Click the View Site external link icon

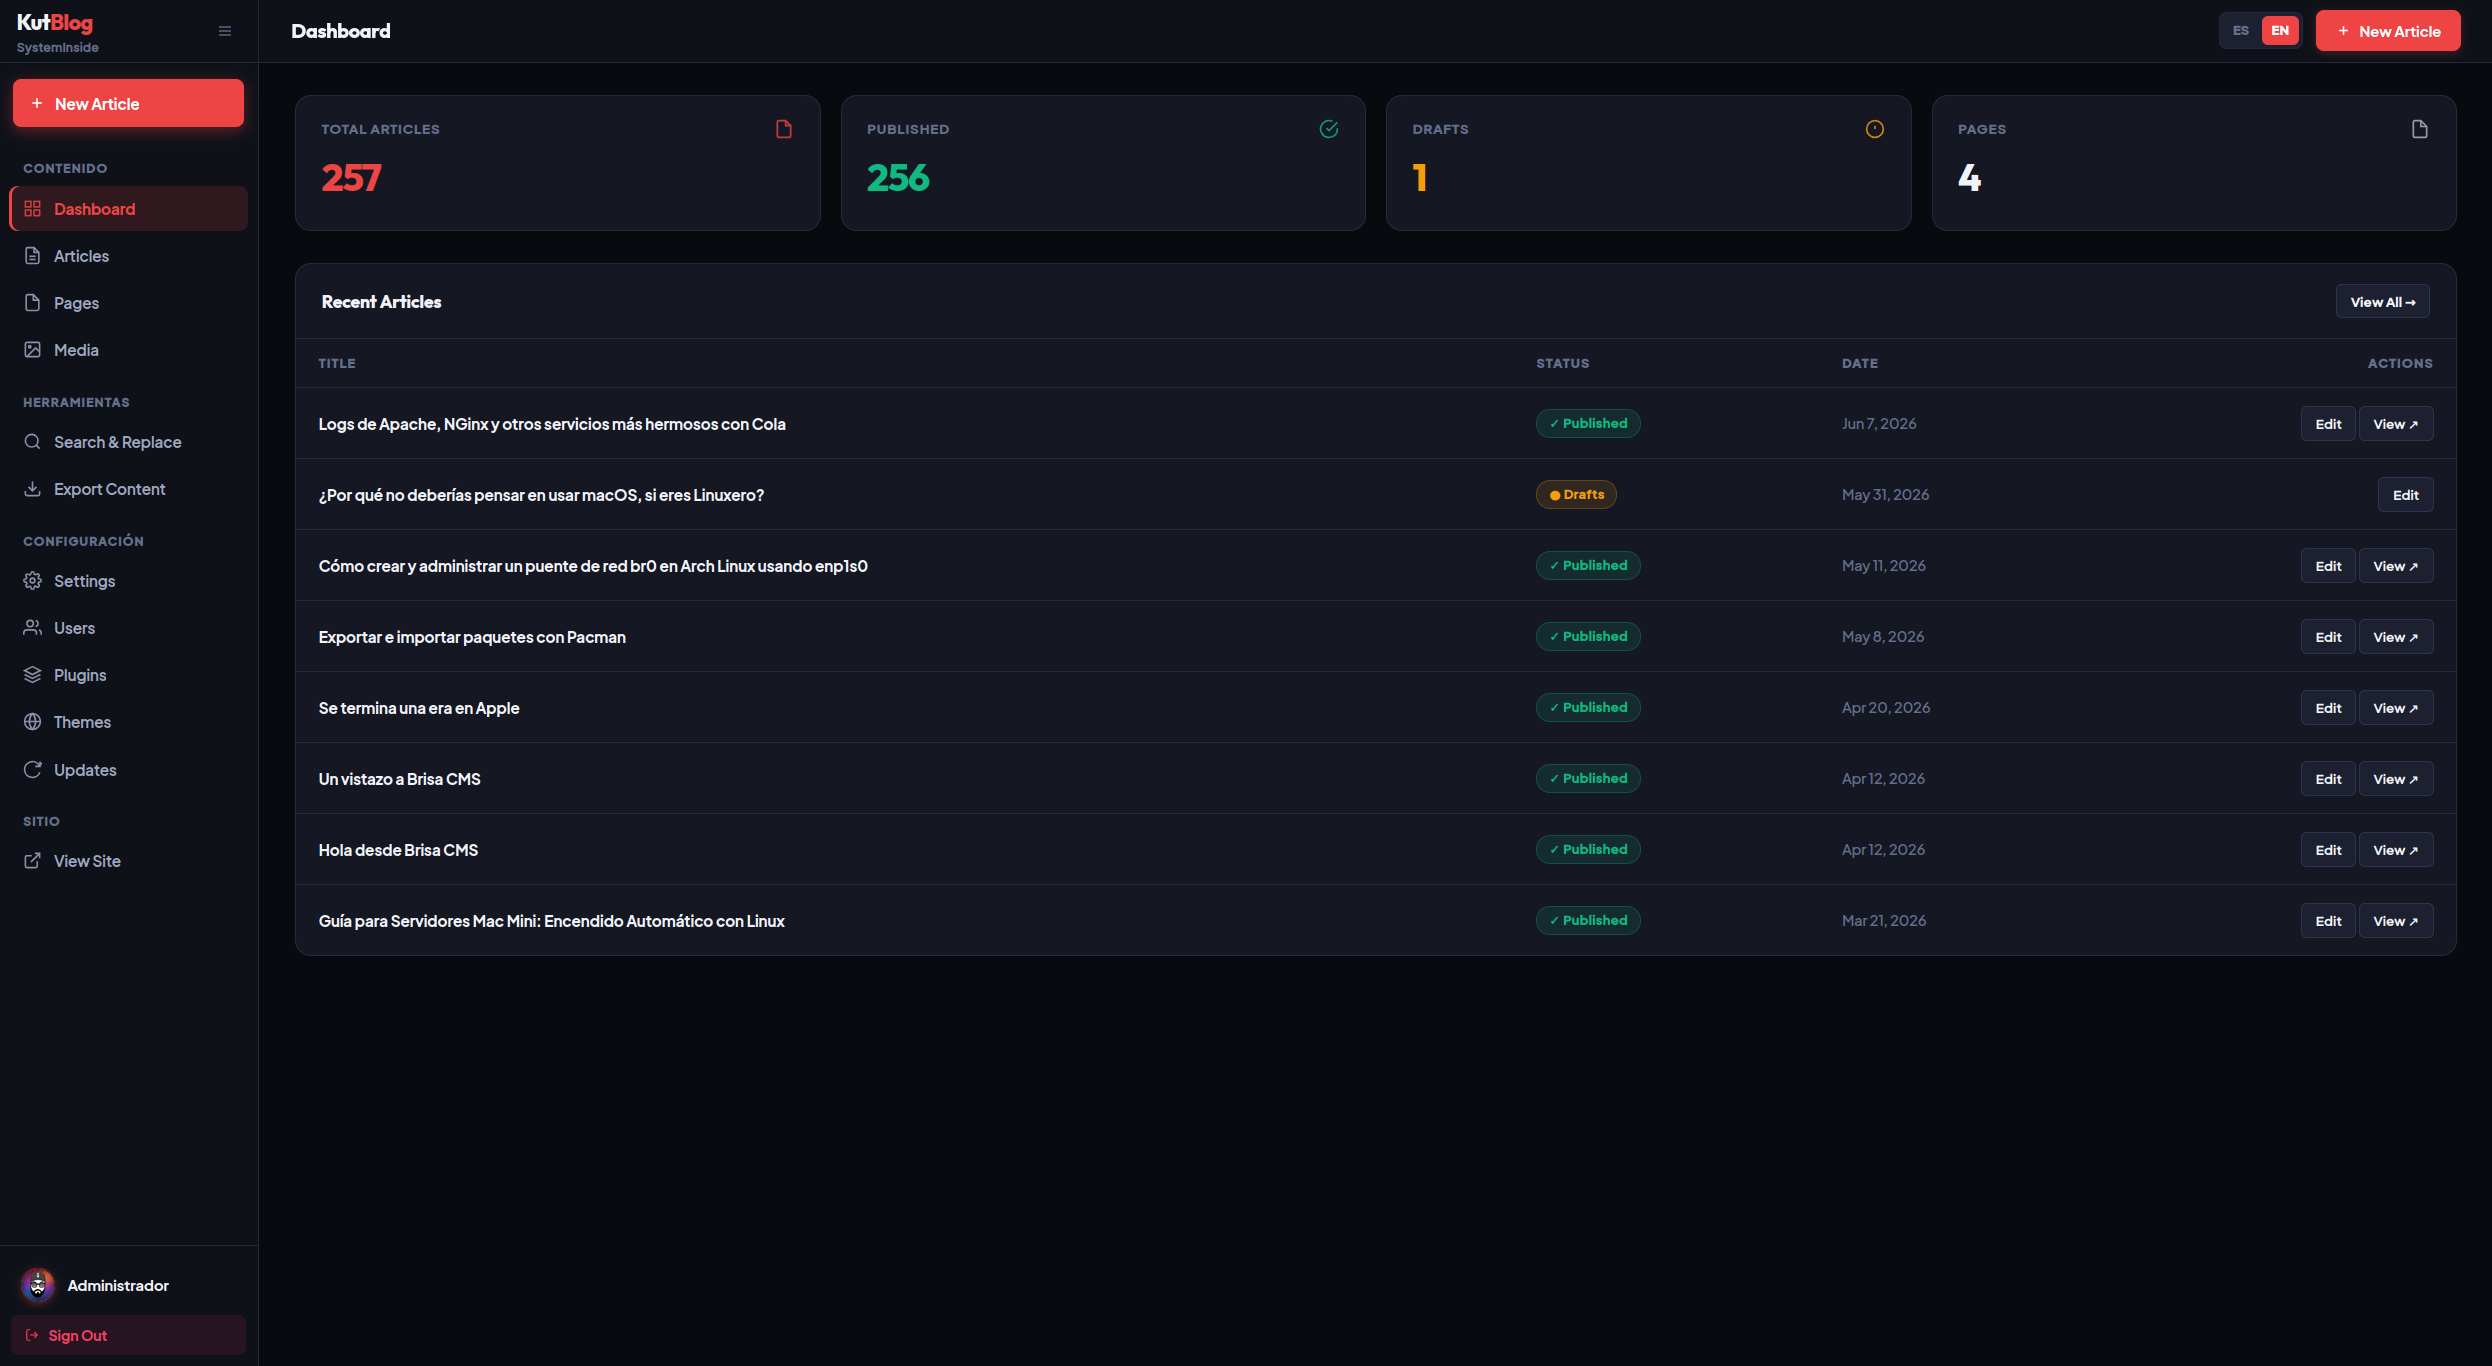(x=33, y=861)
